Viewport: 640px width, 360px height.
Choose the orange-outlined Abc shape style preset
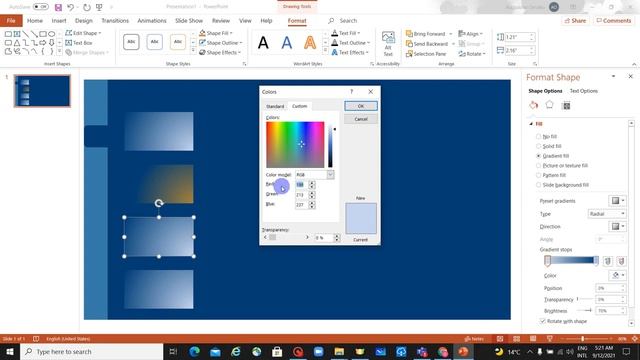[178, 42]
